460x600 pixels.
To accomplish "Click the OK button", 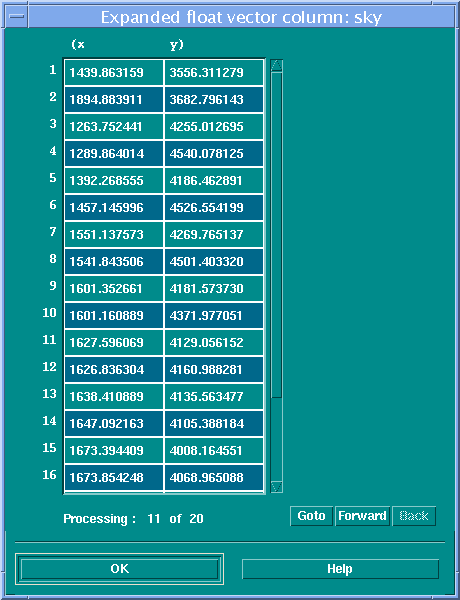I will (119, 569).
